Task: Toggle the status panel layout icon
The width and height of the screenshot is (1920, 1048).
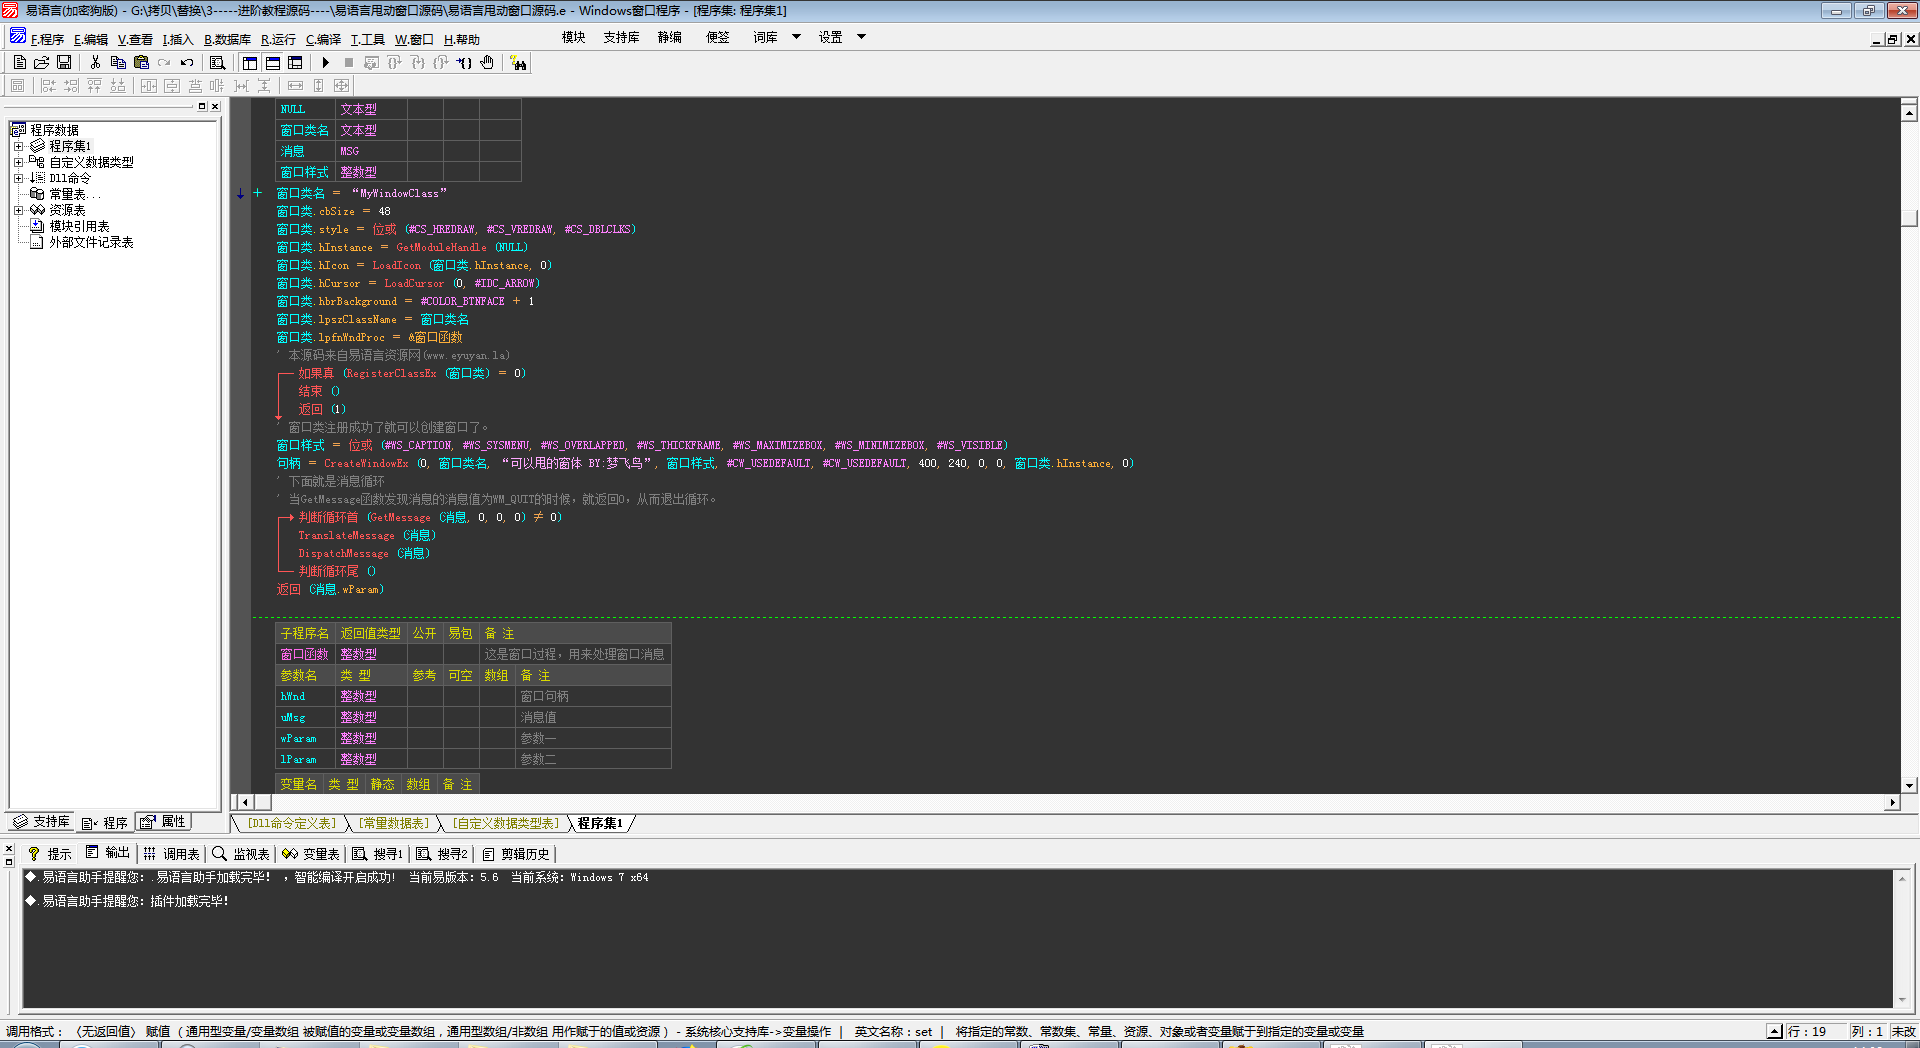Action: coord(273,63)
